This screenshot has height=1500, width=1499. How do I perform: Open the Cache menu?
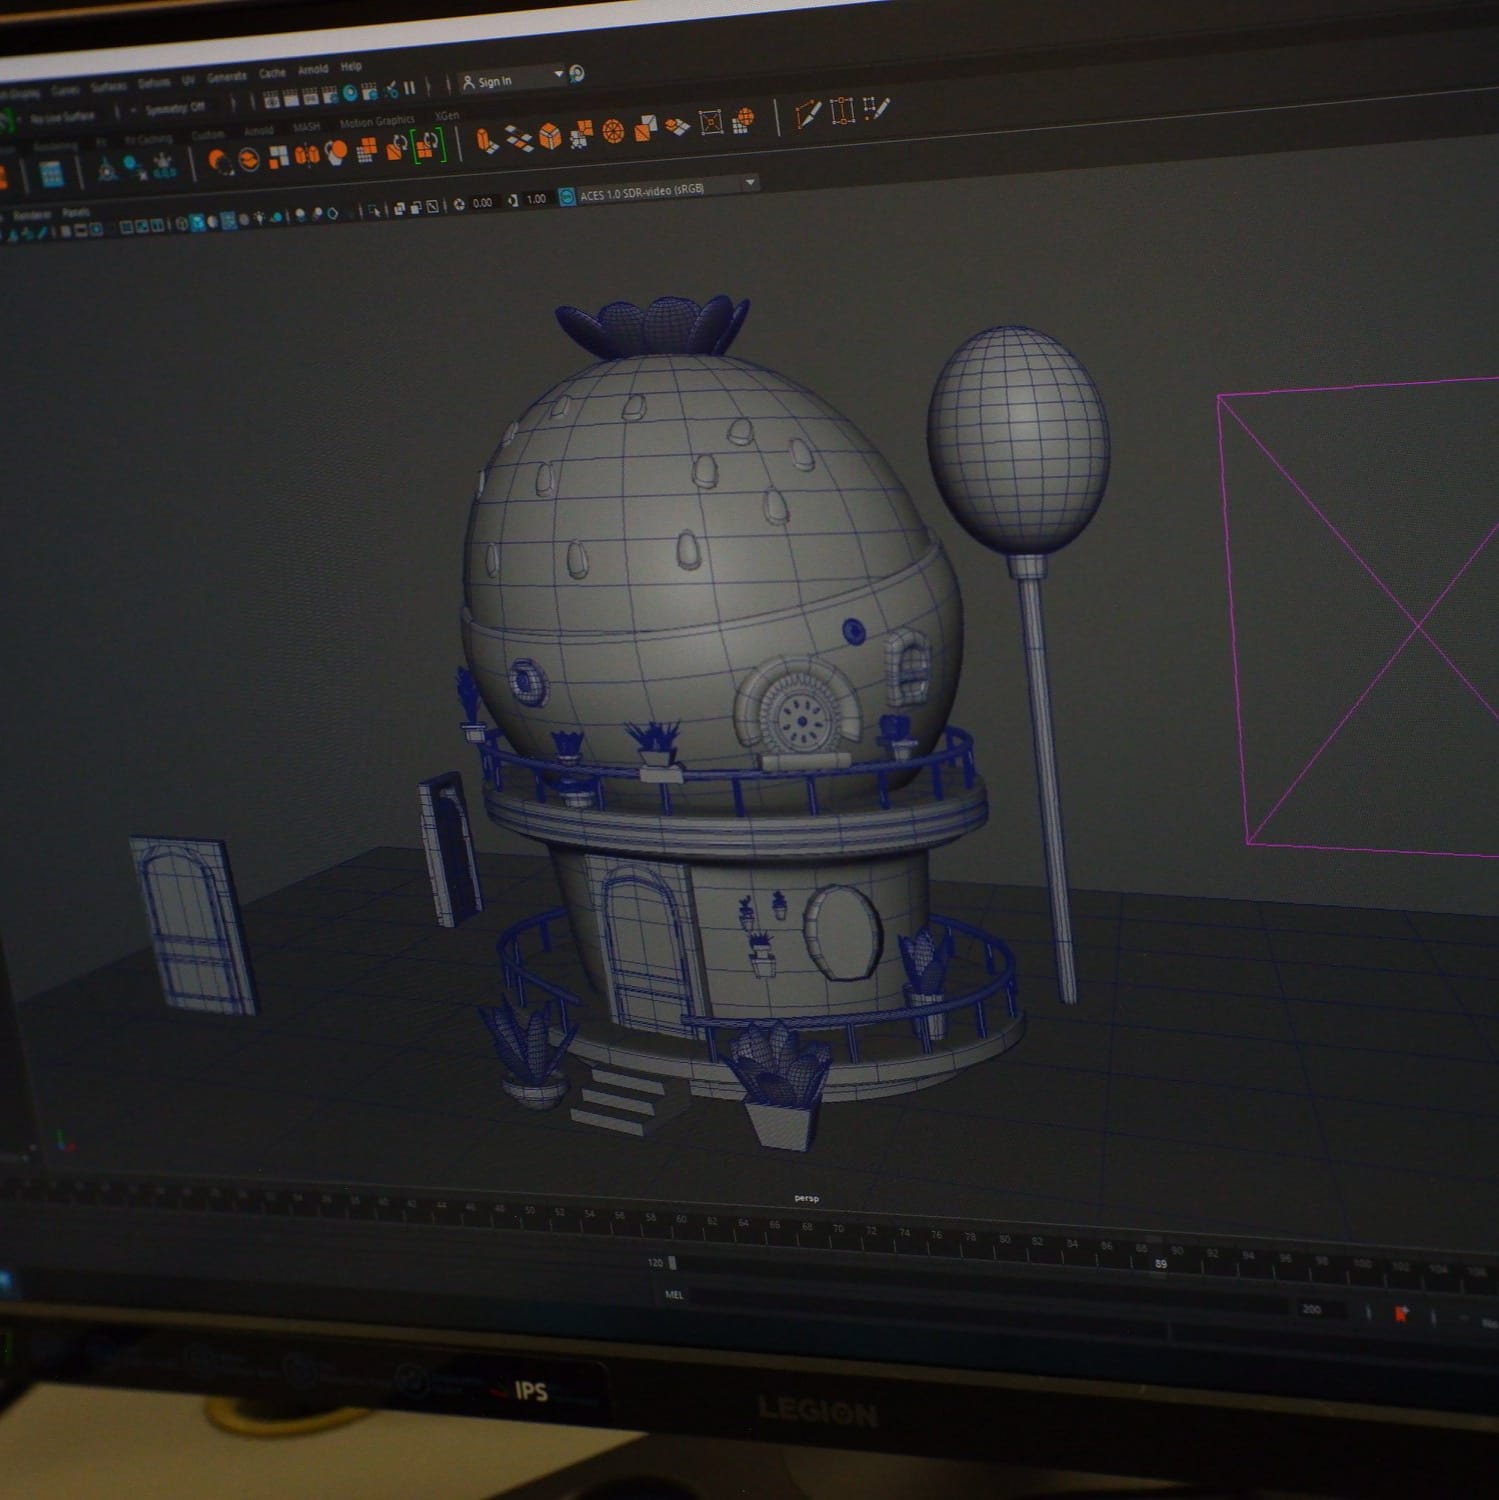click(x=272, y=73)
